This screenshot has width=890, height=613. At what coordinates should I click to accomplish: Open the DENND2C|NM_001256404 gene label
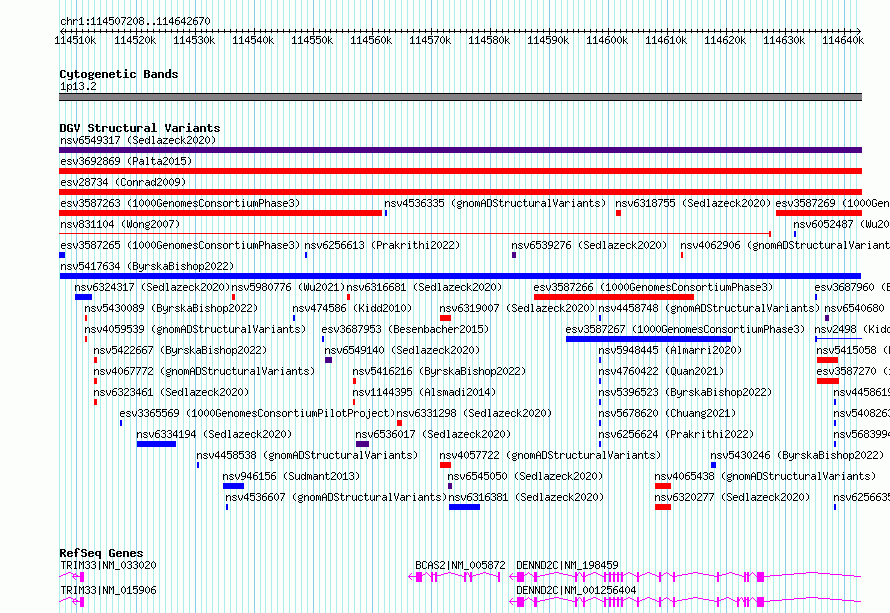[576, 590]
